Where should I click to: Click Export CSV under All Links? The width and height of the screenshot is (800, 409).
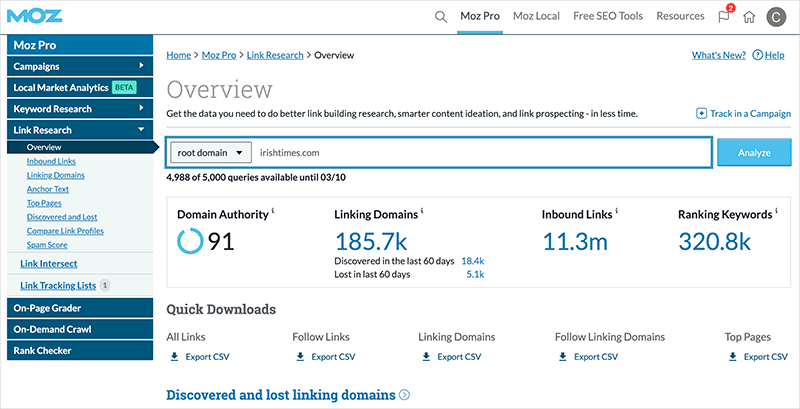coord(207,357)
